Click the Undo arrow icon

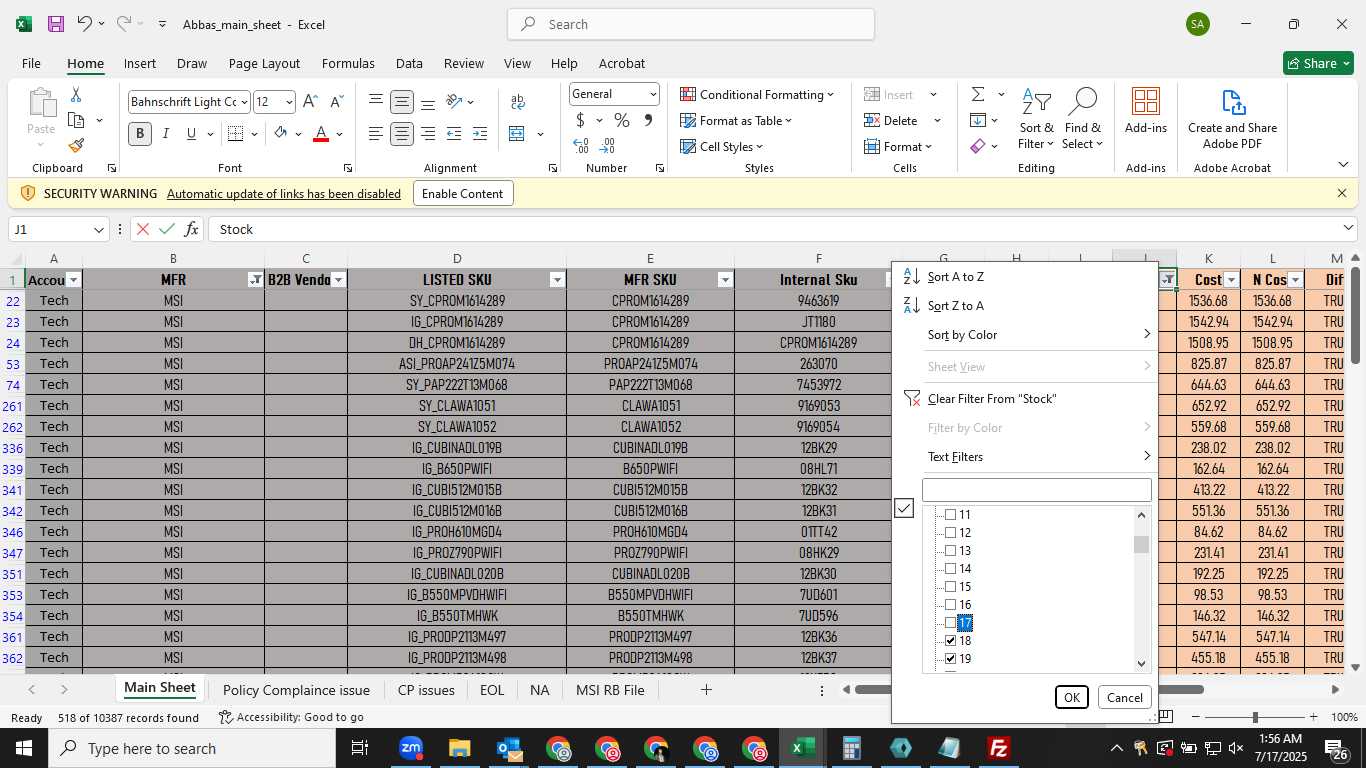(x=85, y=24)
